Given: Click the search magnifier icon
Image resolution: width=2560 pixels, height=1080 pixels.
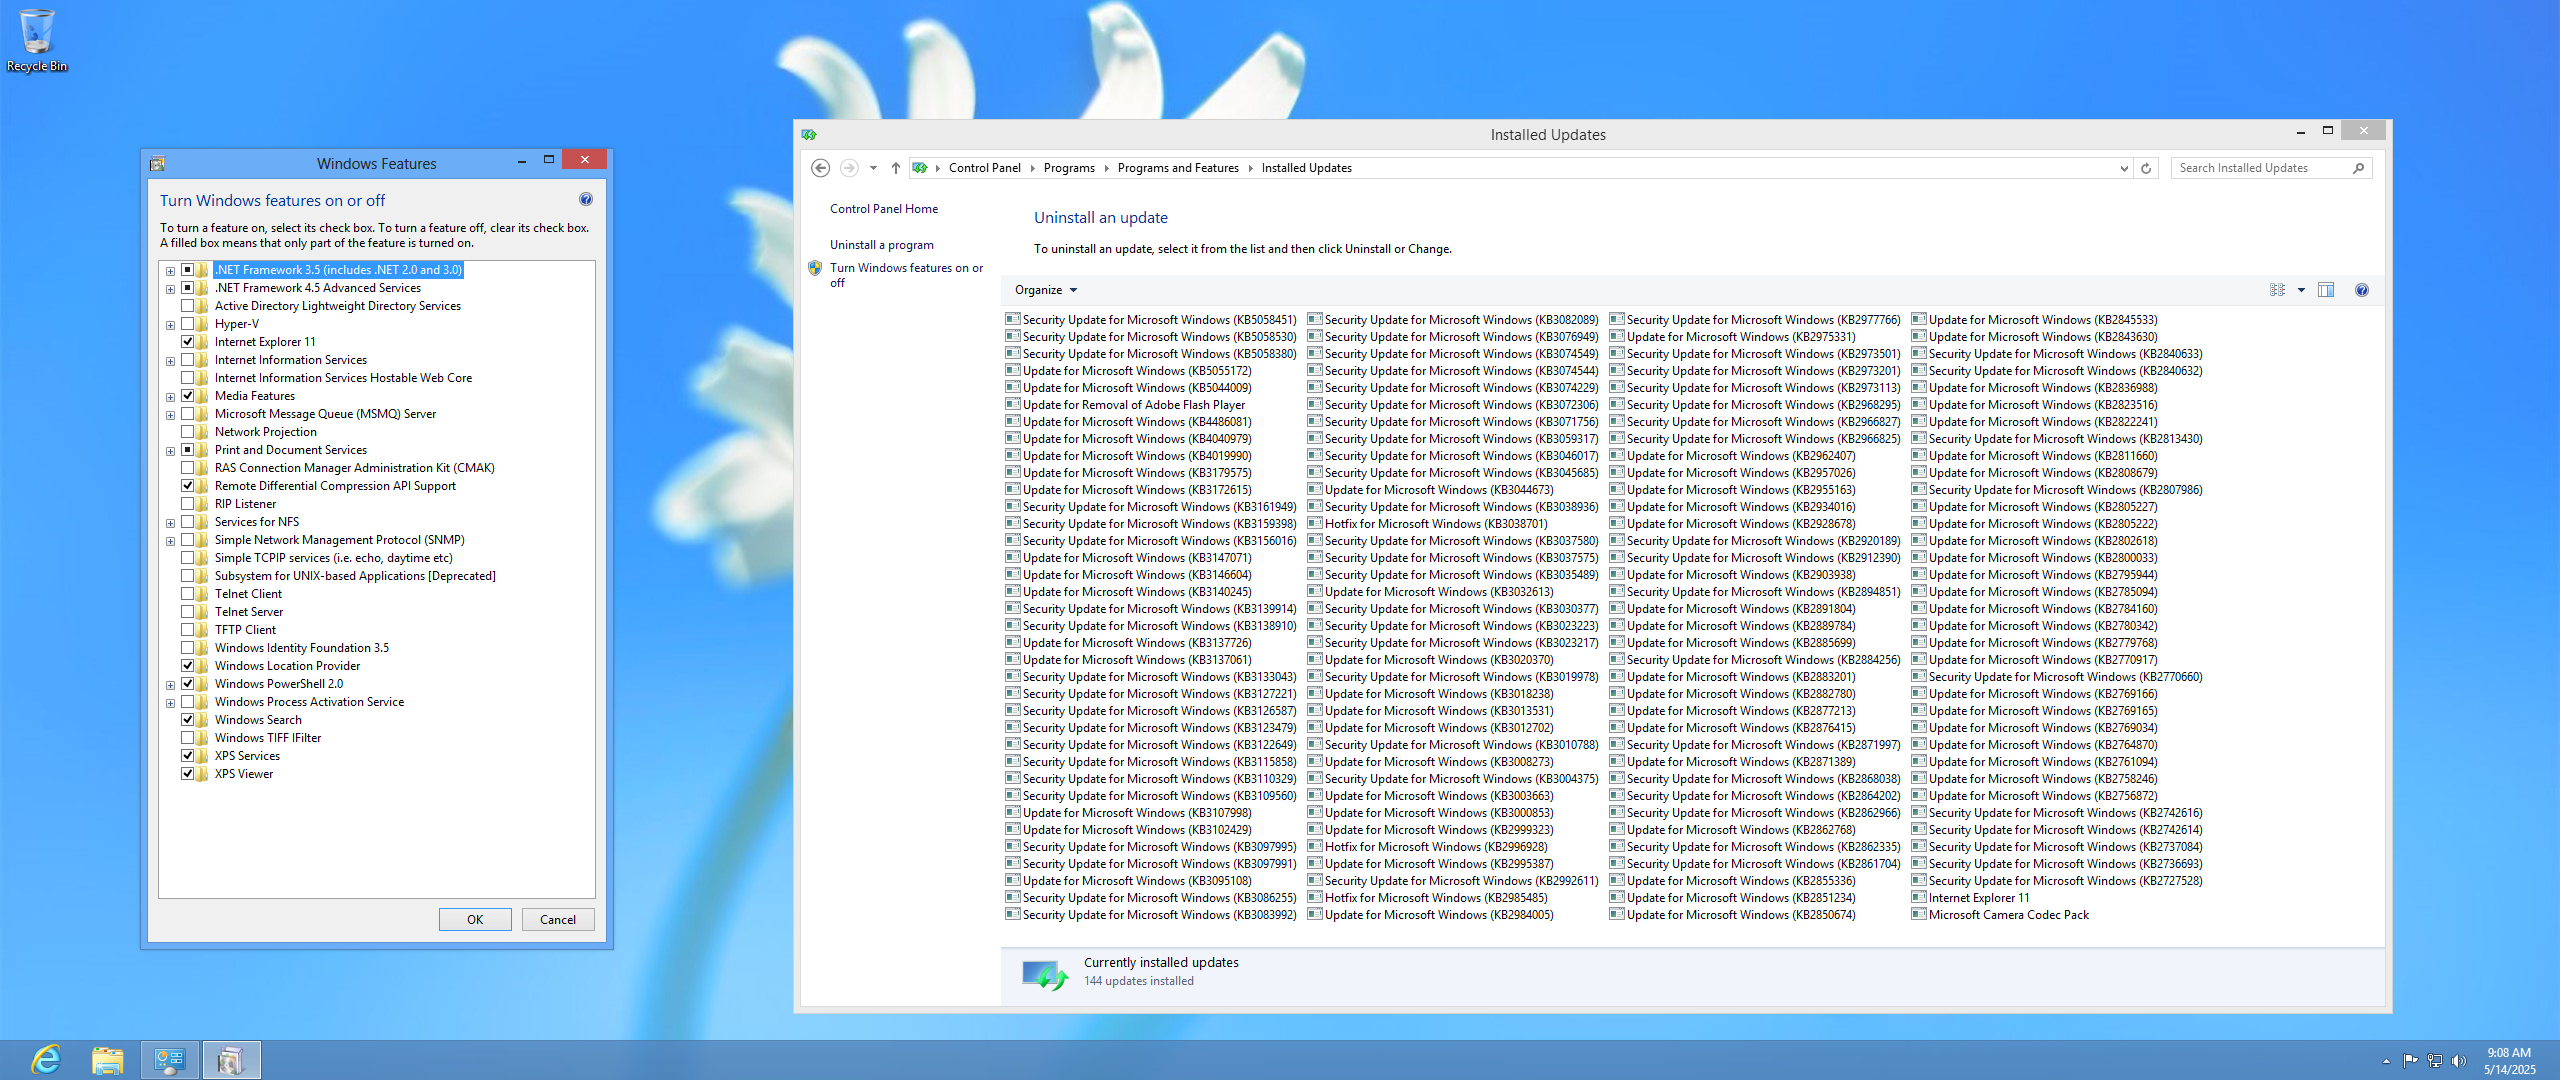Looking at the screenshot, I should 2358,168.
